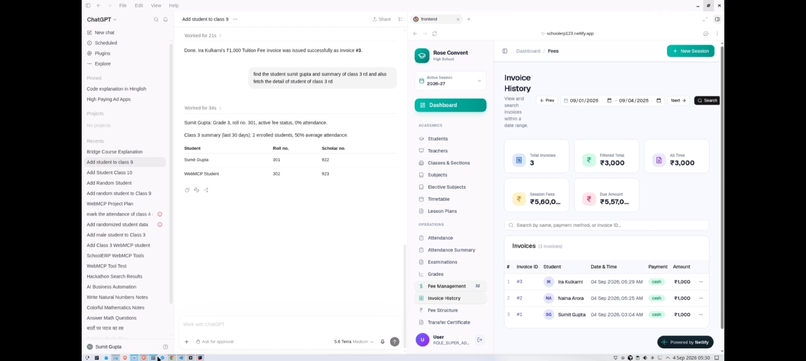The width and height of the screenshot is (806, 361).
Task: Open recent chat Hackathon Search Results
Action: (115, 276)
